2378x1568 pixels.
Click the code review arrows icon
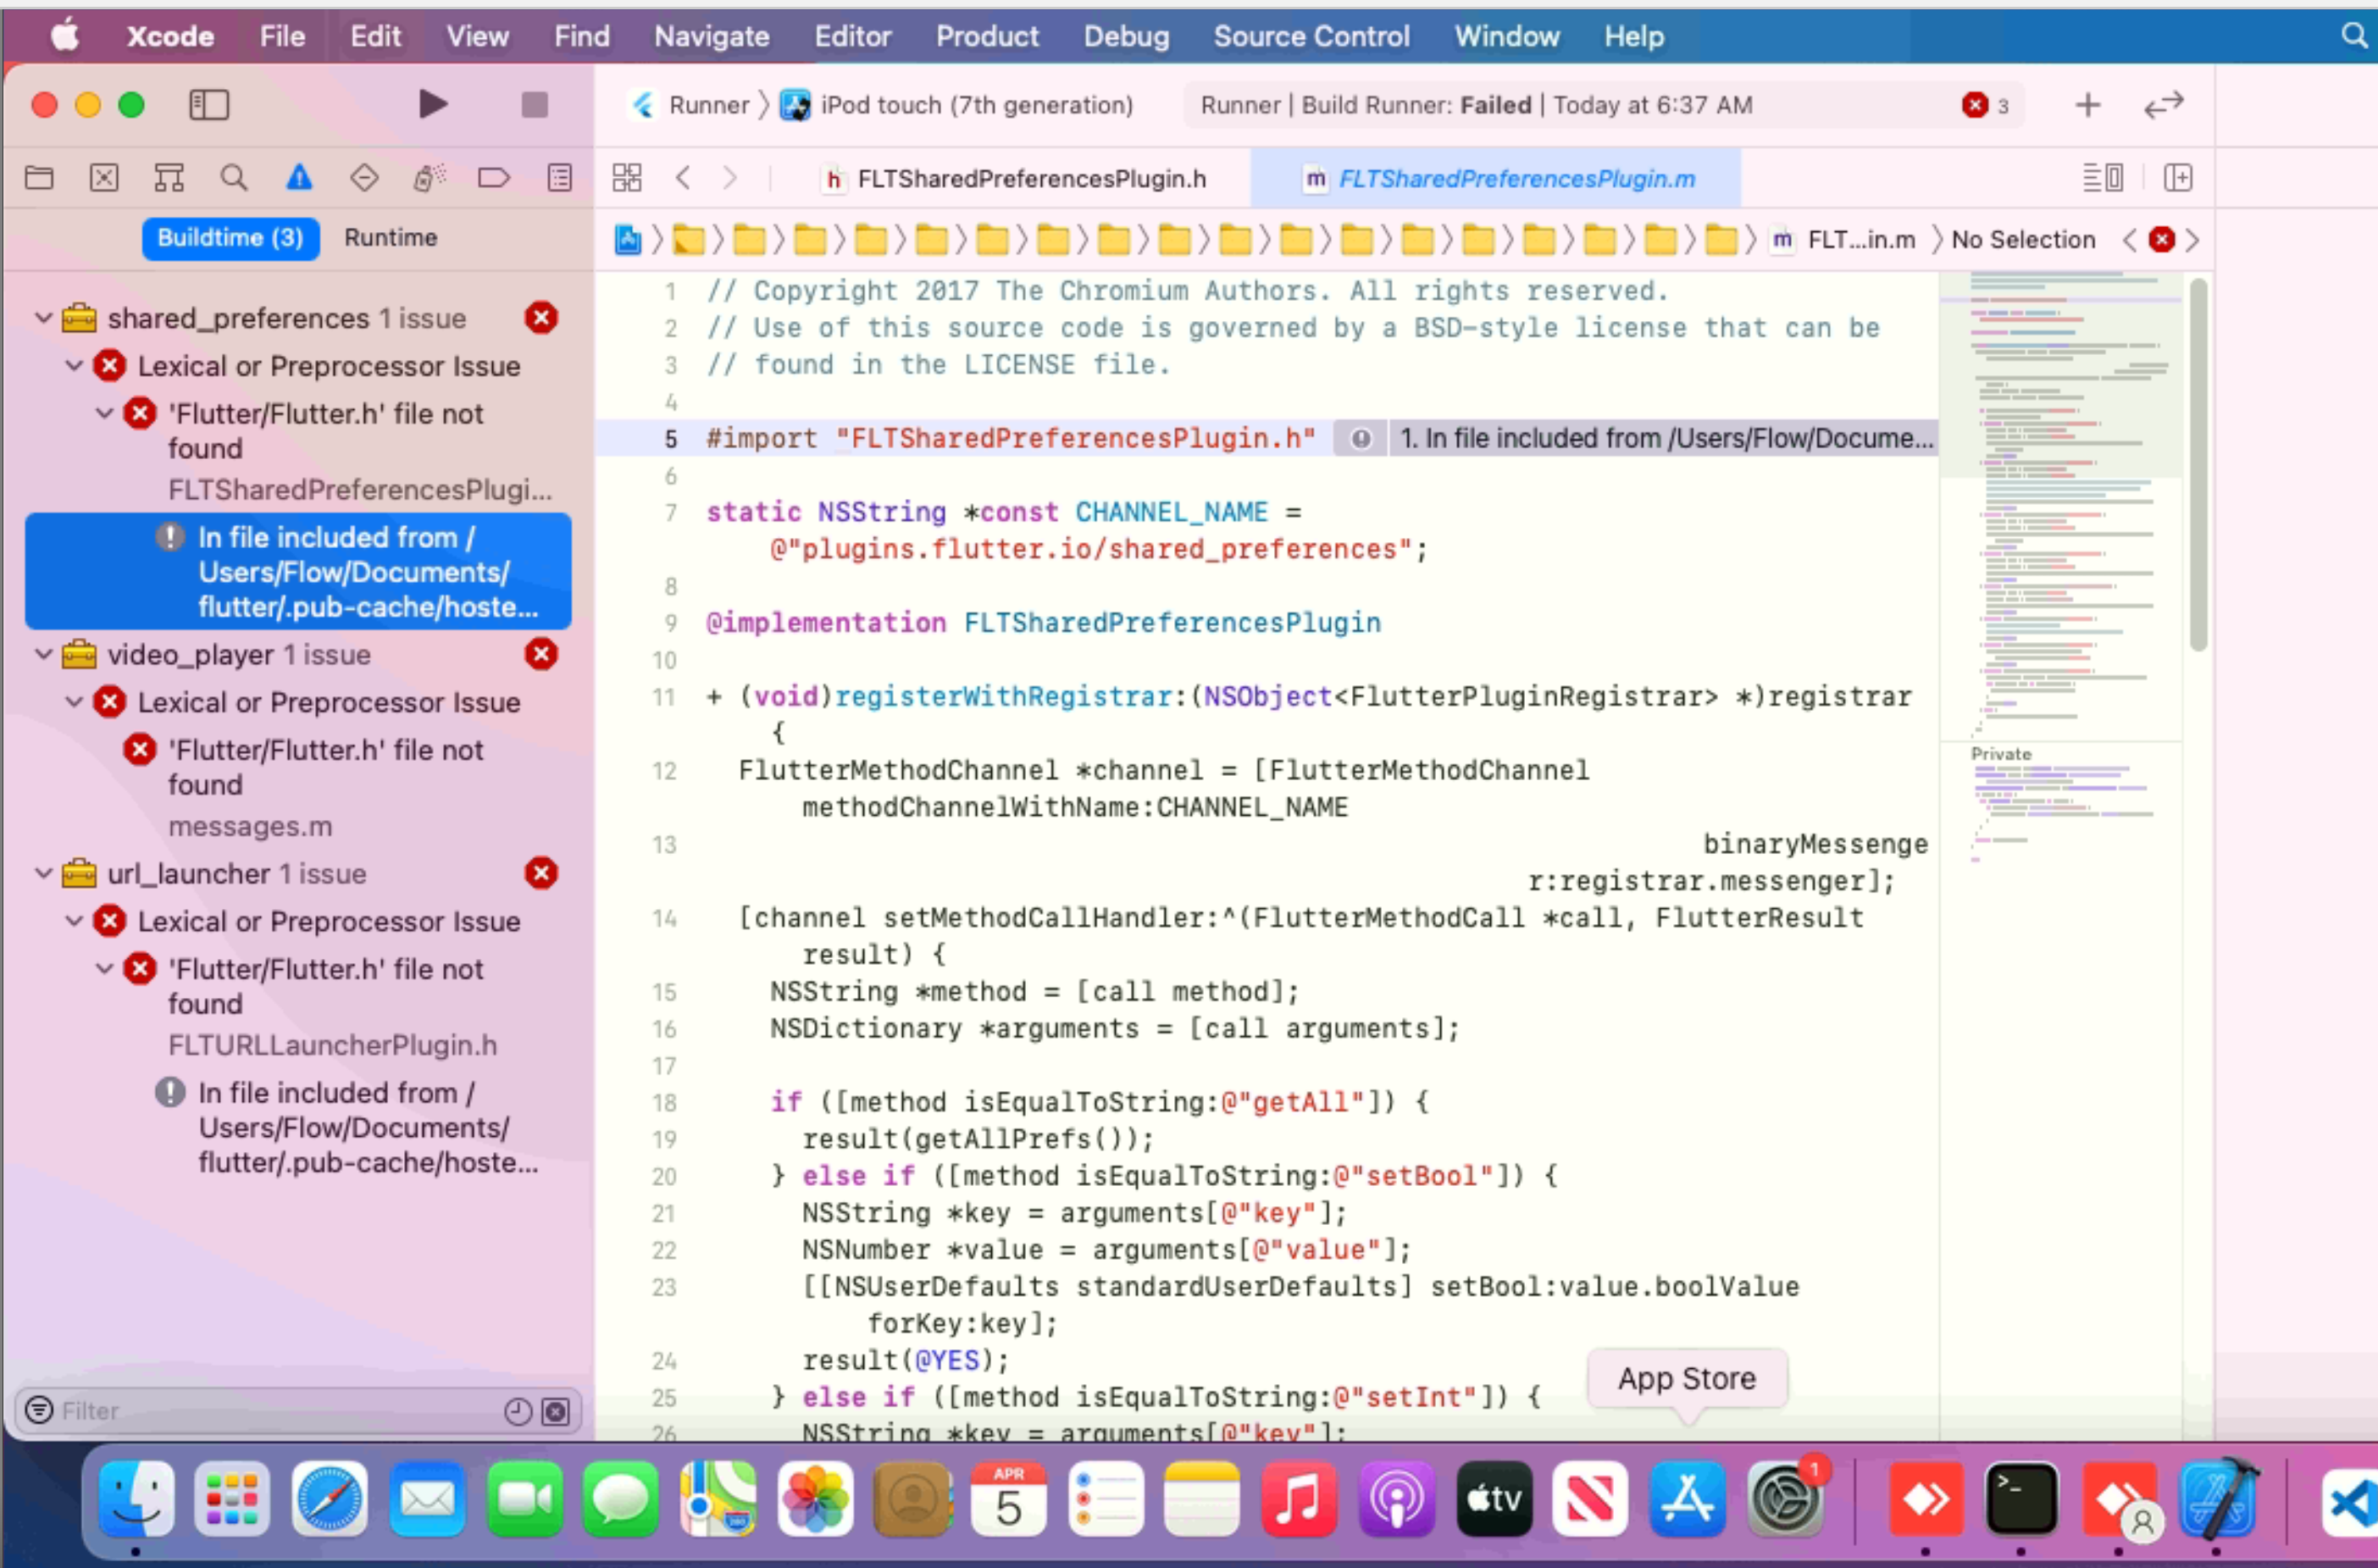[x=2164, y=105]
